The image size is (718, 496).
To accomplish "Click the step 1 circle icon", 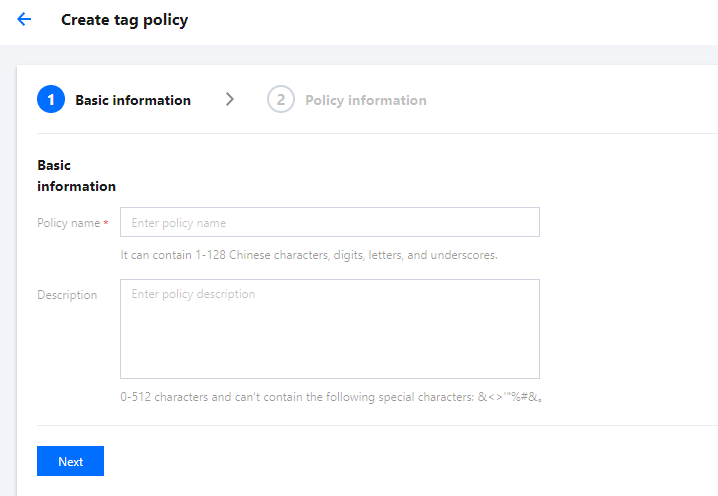I will 51,100.
